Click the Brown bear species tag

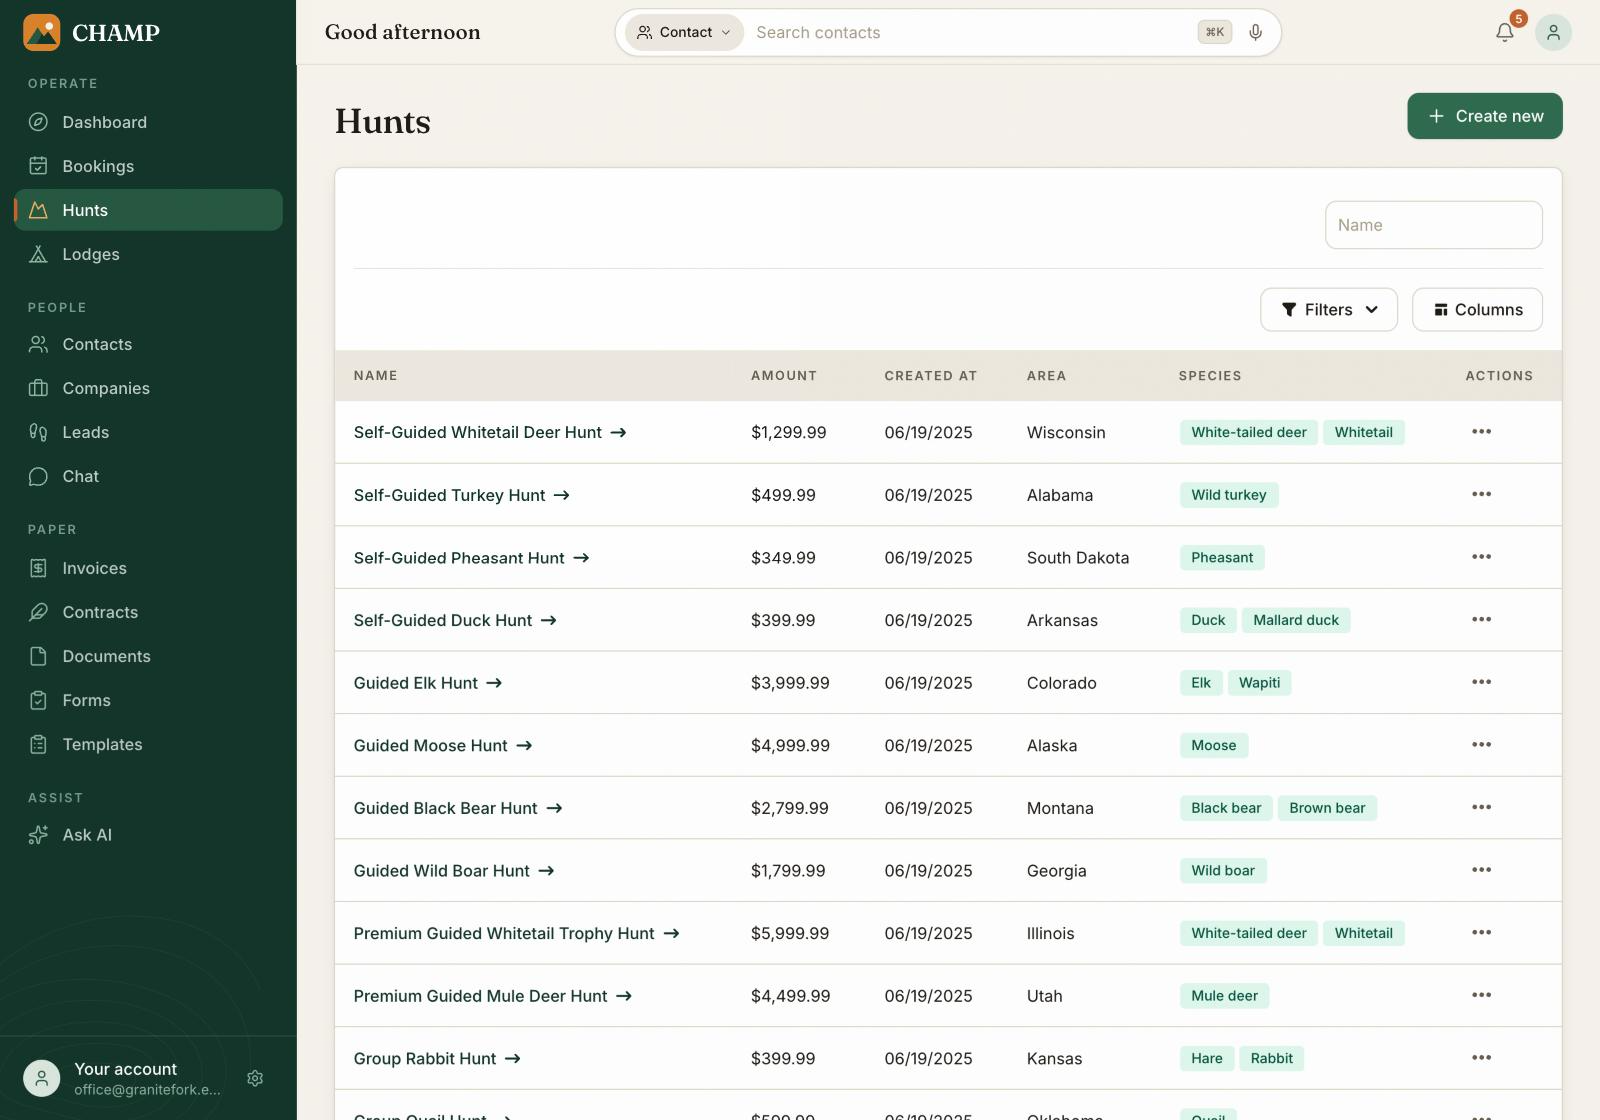point(1327,808)
